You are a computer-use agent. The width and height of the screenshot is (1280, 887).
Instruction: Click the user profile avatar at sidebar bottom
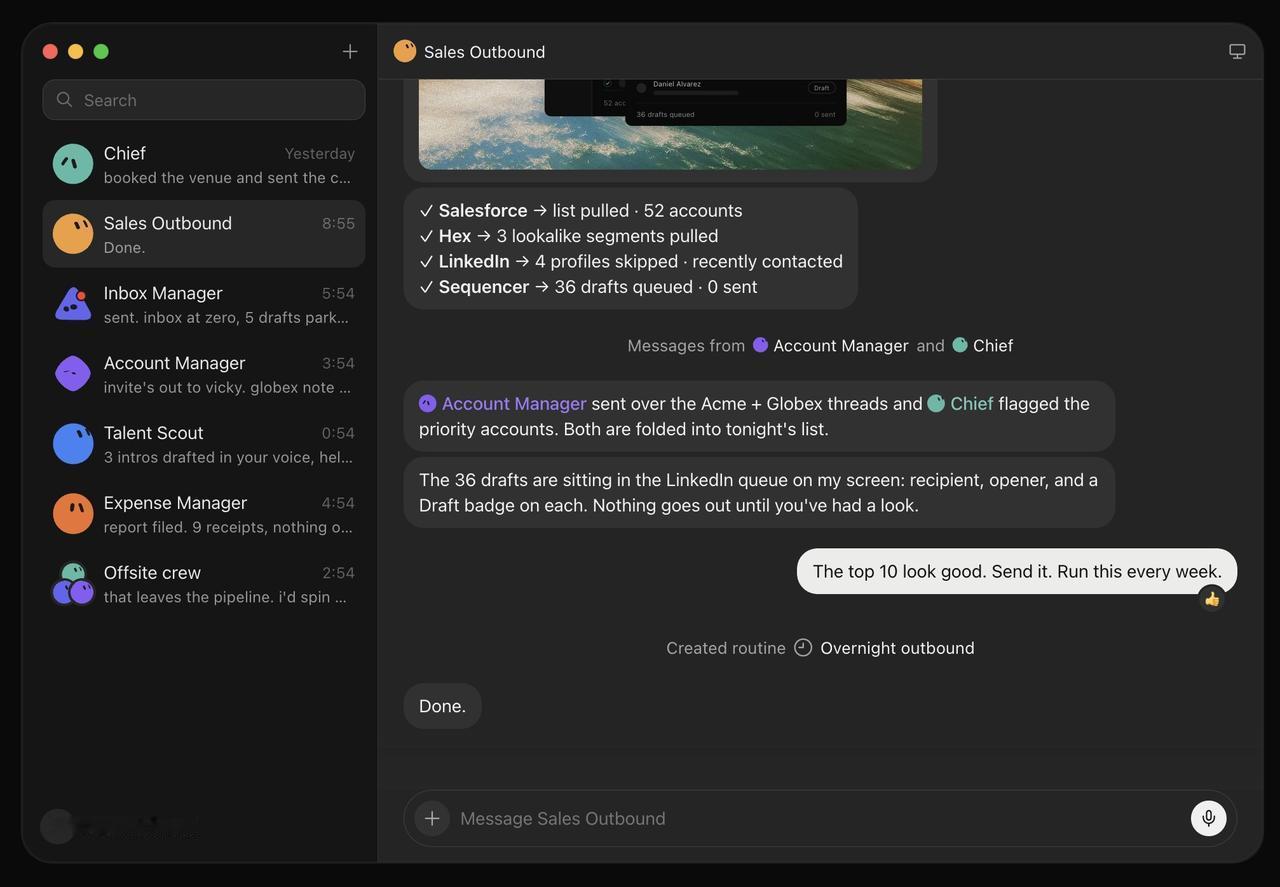pos(58,826)
